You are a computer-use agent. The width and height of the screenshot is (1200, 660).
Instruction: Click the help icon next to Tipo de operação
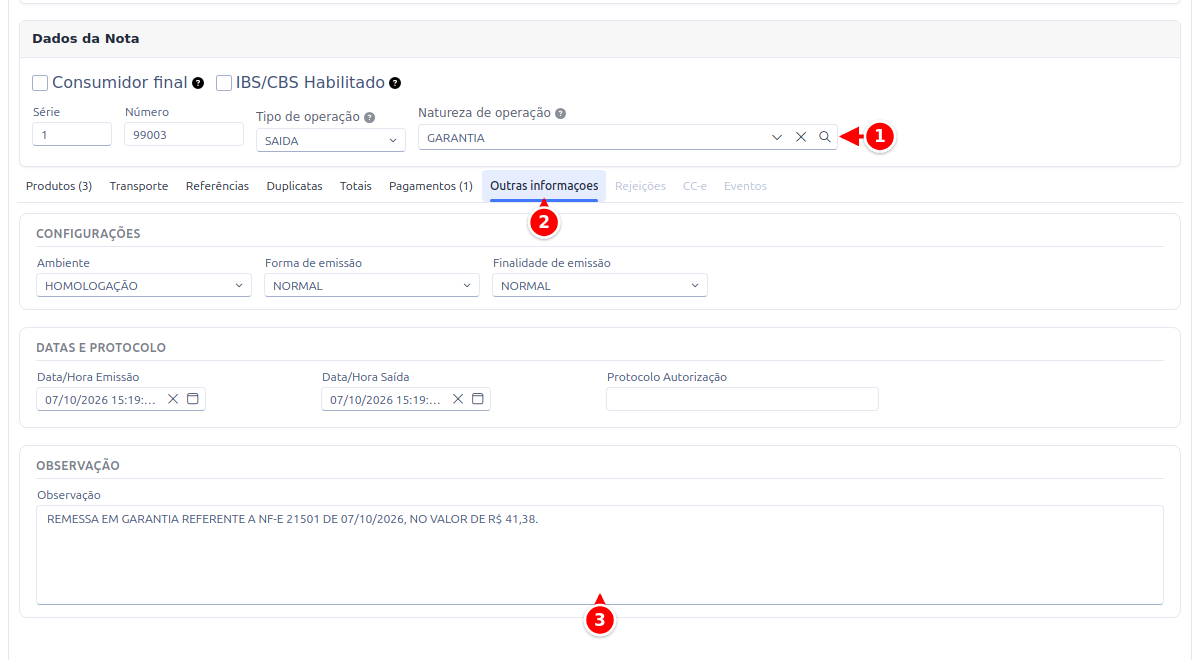[370, 117]
